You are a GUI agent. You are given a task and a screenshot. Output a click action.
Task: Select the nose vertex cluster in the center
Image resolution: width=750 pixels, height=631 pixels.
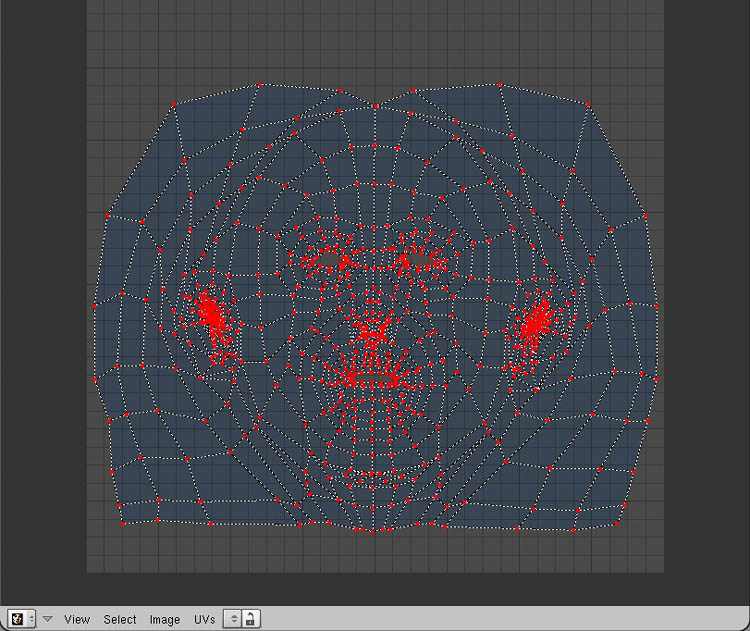pos(374,327)
